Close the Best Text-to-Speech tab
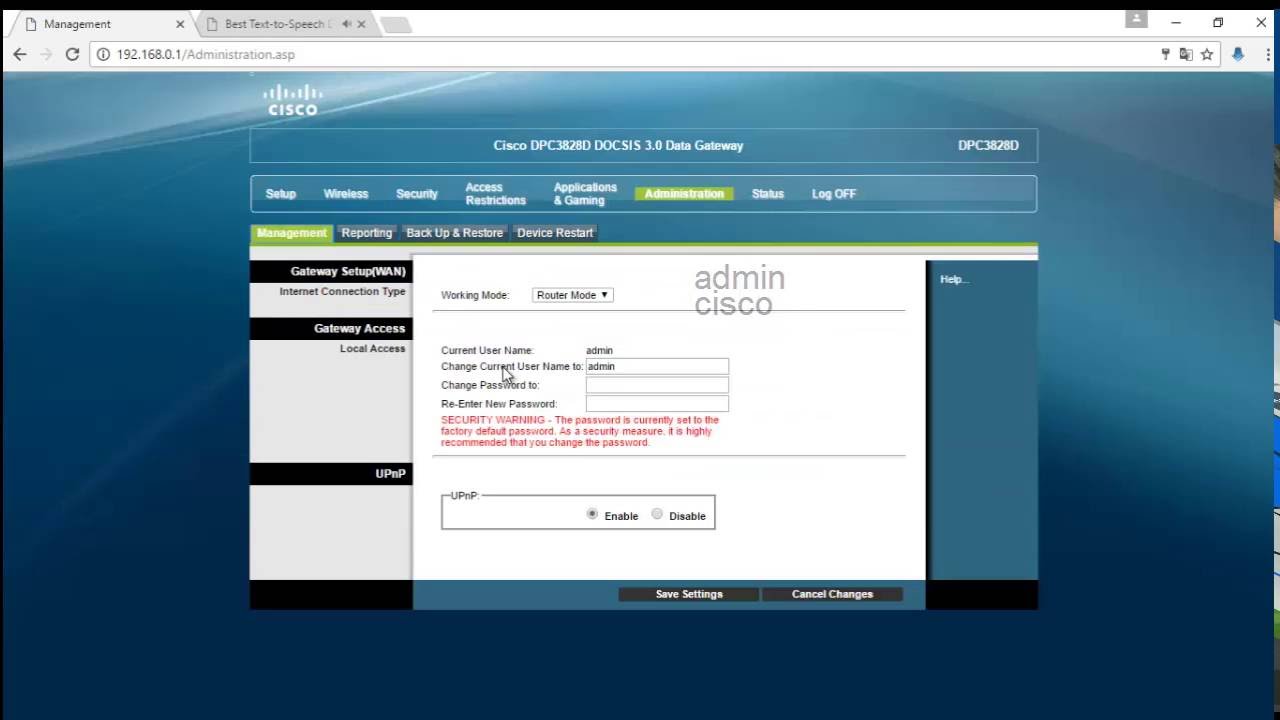The height and width of the screenshot is (720, 1280). coord(361,24)
